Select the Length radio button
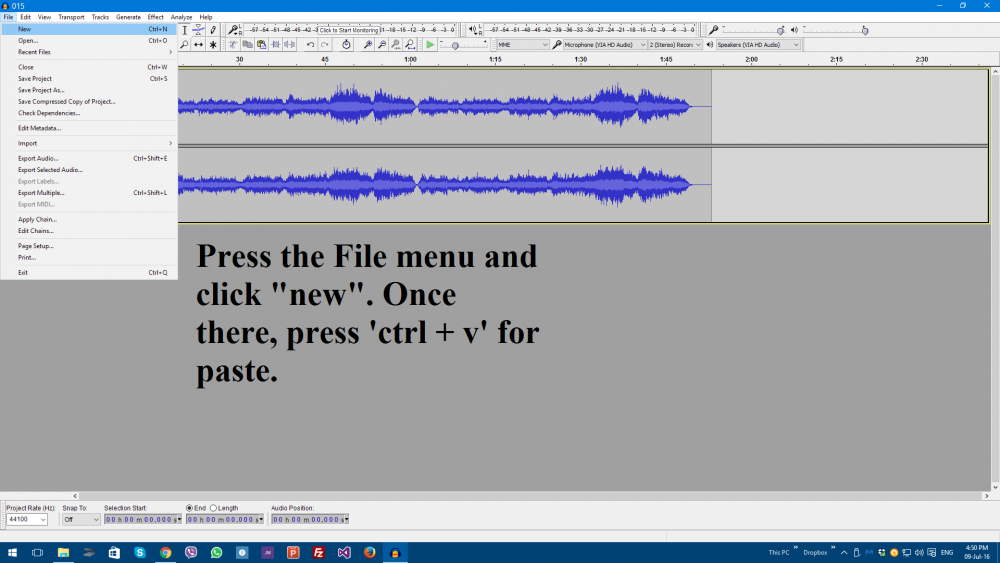This screenshot has height=563, width=1000. tap(214, 508)
